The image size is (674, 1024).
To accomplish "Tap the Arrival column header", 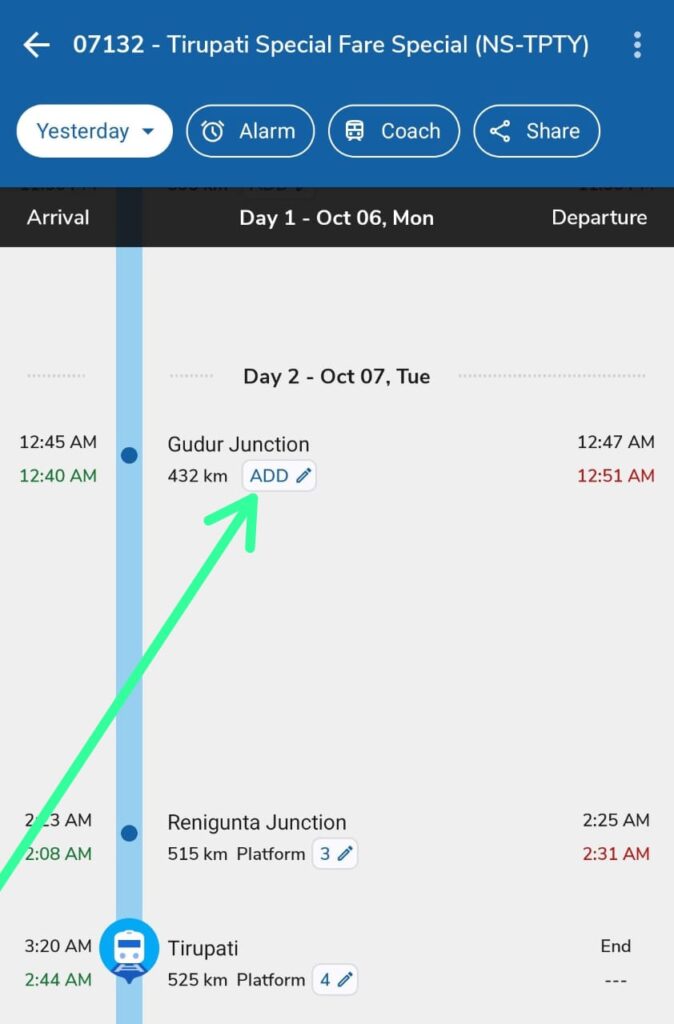I will (58, 218).
